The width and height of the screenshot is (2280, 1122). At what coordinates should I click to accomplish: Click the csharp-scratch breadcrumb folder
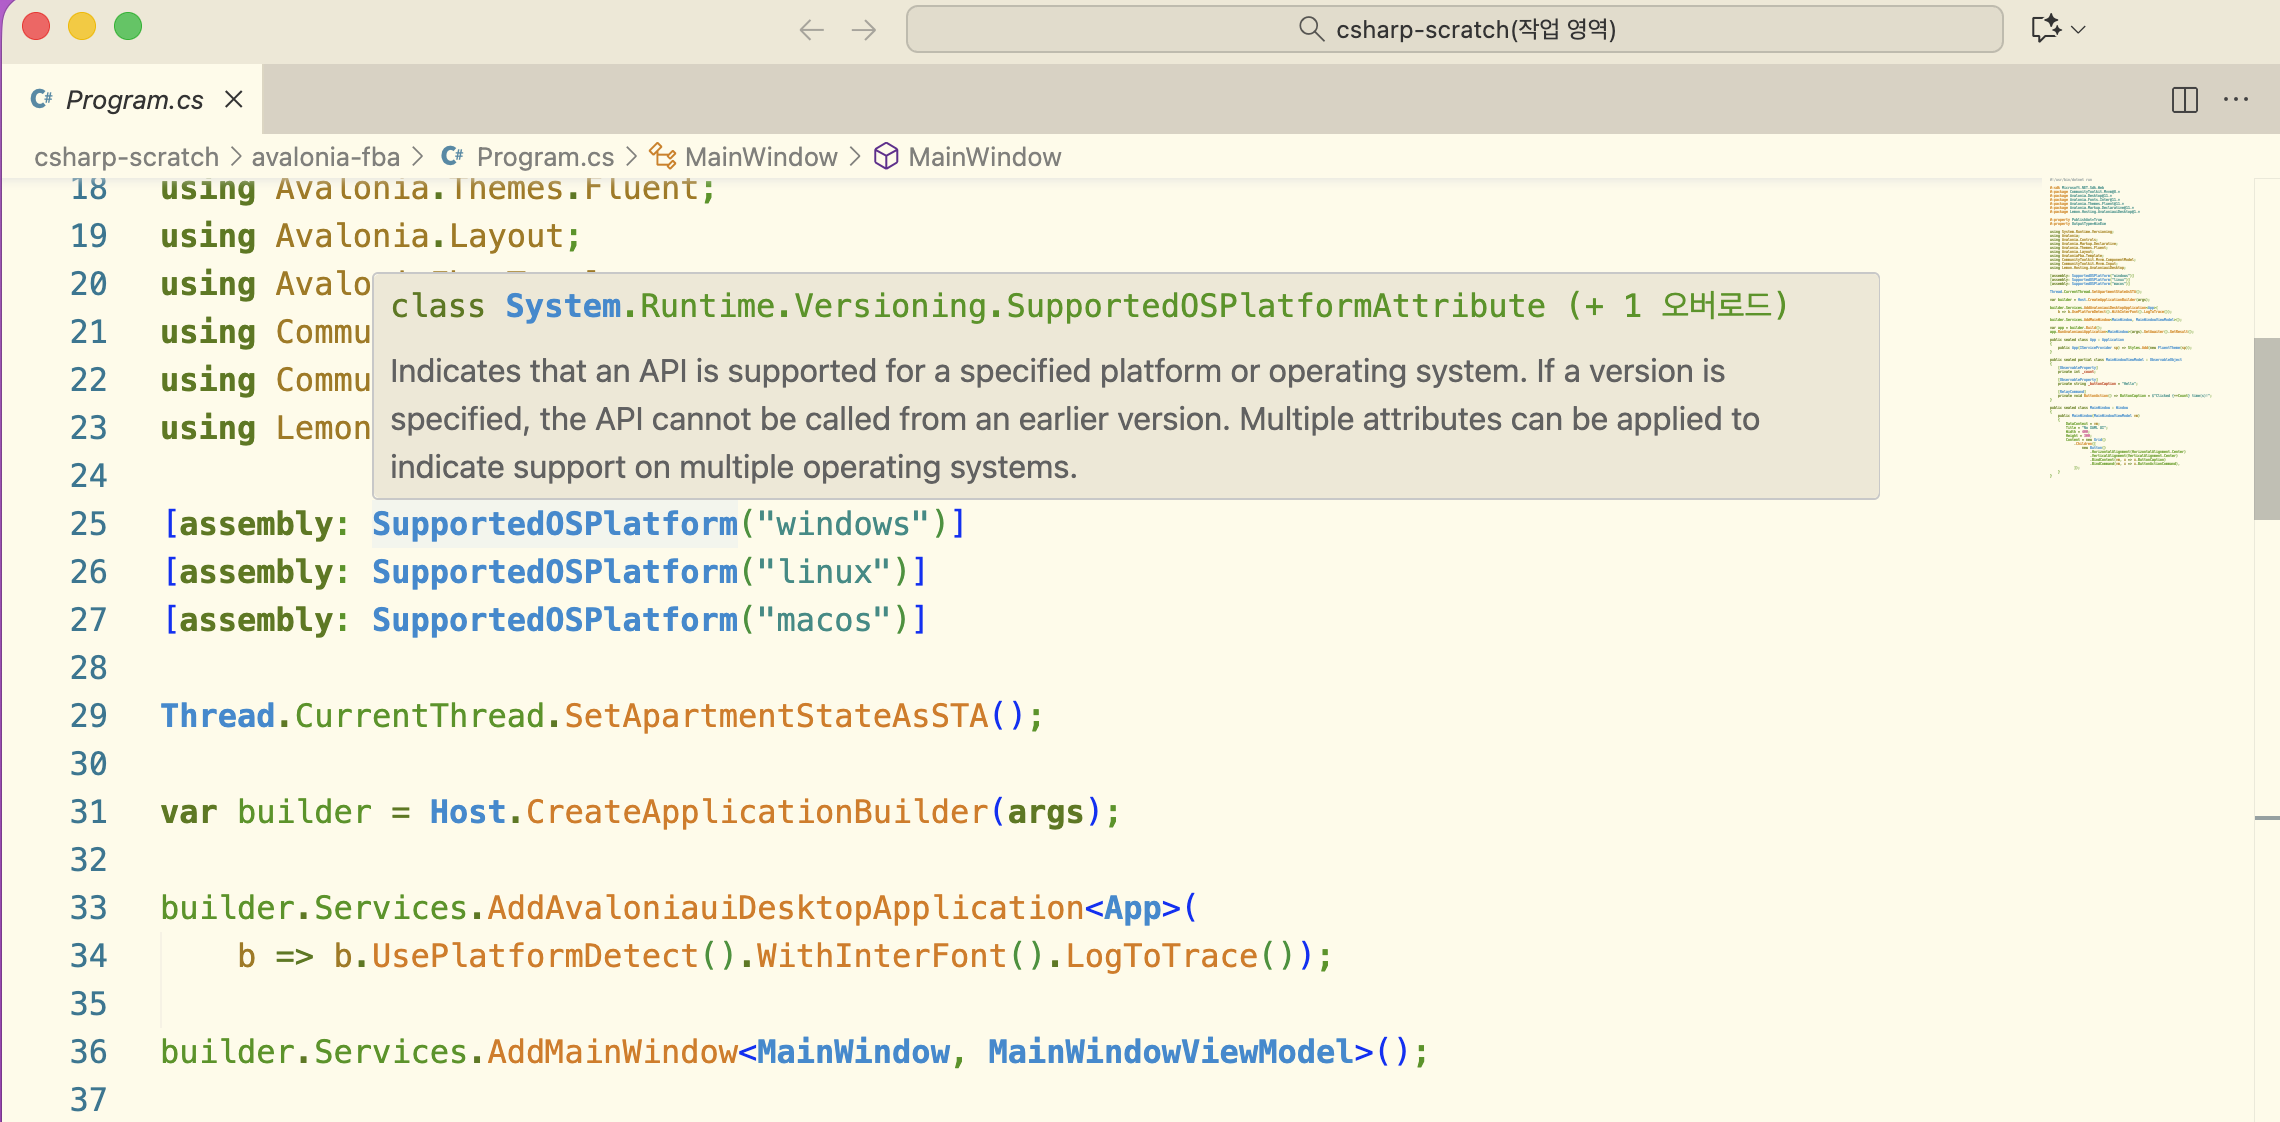coord(126,157)
